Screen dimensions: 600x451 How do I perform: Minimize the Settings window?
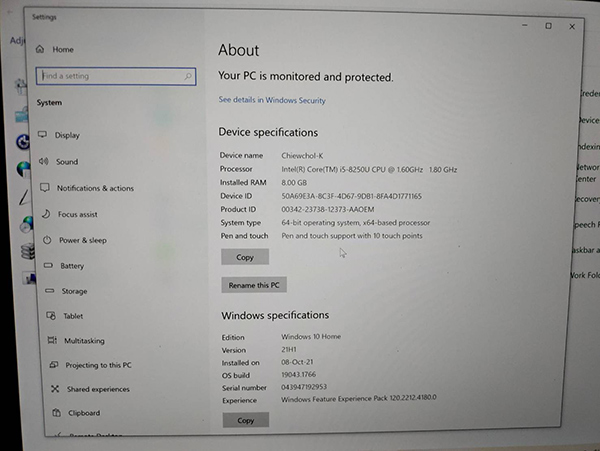[525, 25]
